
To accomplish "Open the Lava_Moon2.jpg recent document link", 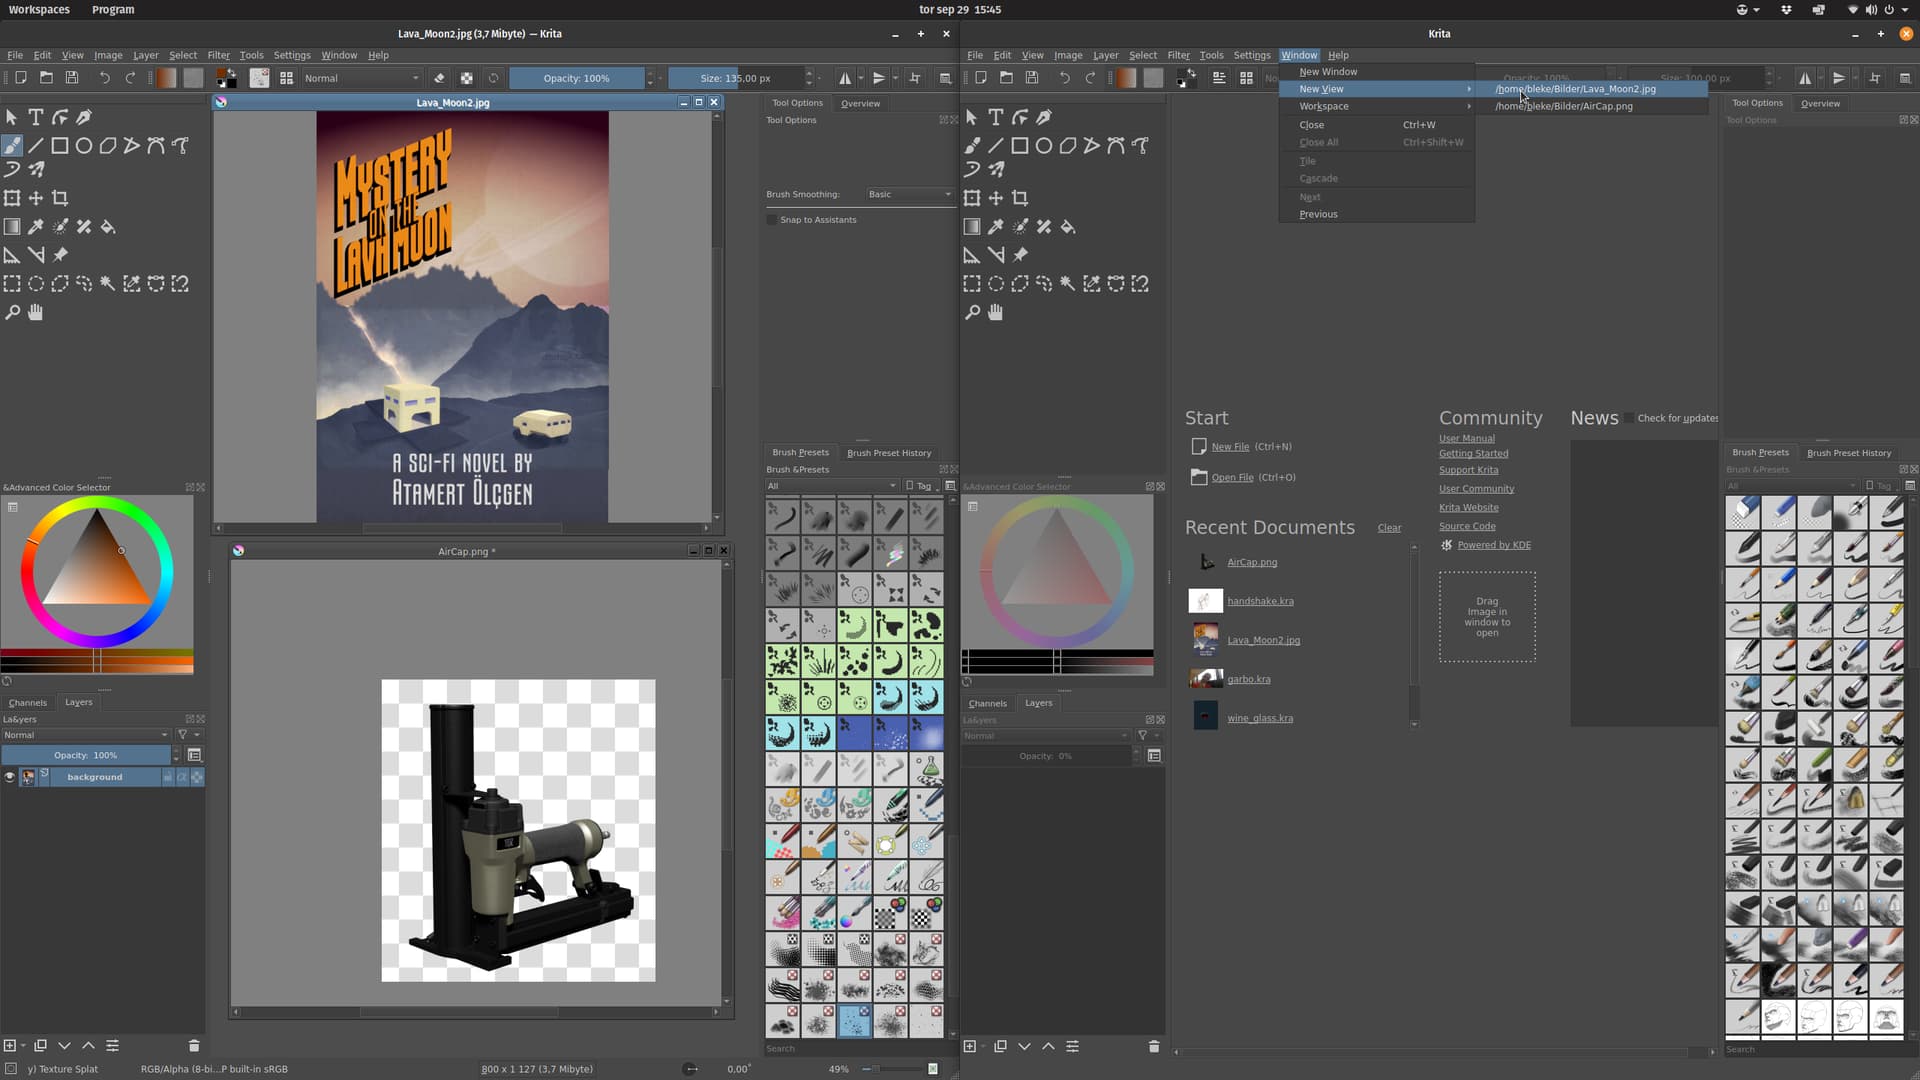I will point(1263,640).
